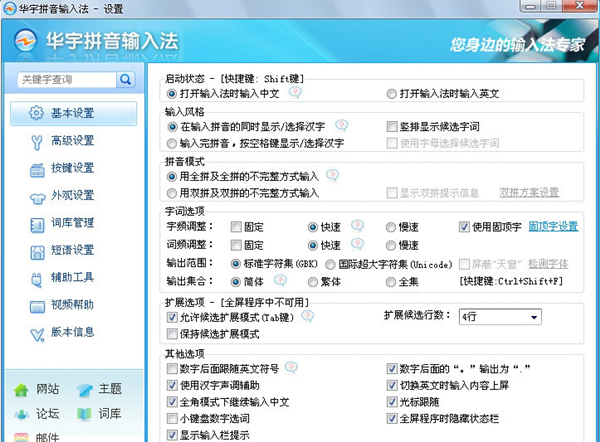
Task: Click the 按键设置 keyboard icon
Action: click(37, 168)
